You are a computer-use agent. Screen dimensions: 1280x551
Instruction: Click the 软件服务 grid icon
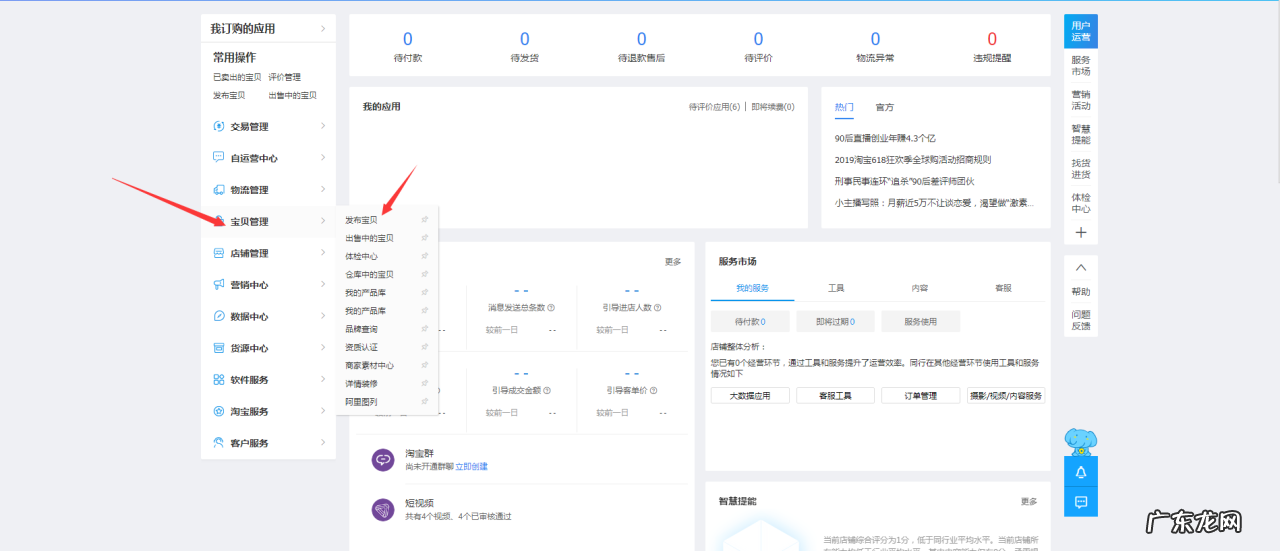(x=220, y=380)
